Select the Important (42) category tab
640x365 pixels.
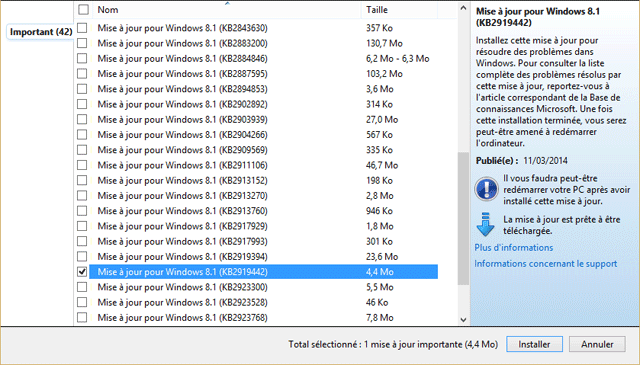tap(41, 32)
